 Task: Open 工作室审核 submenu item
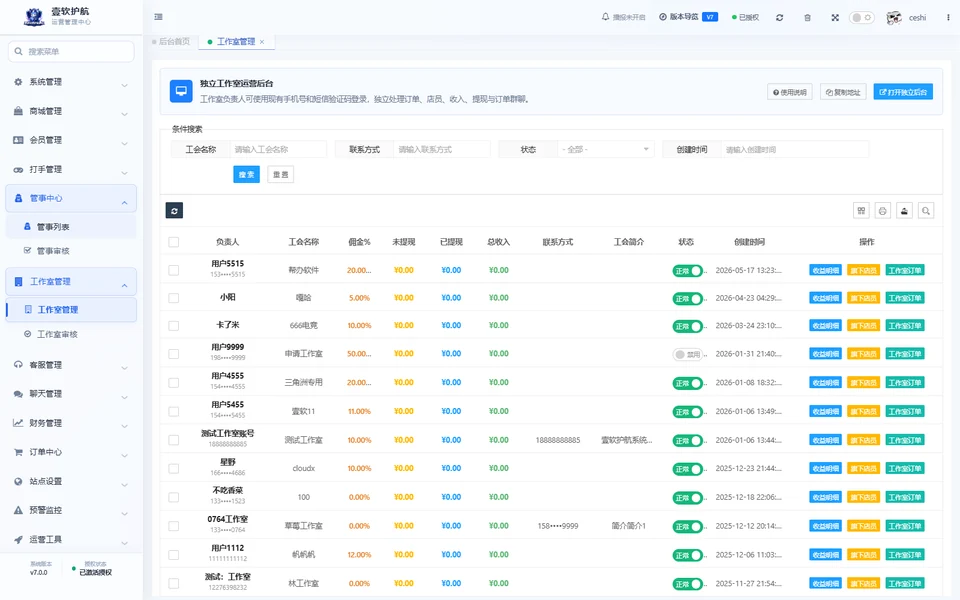pos(71,334)
